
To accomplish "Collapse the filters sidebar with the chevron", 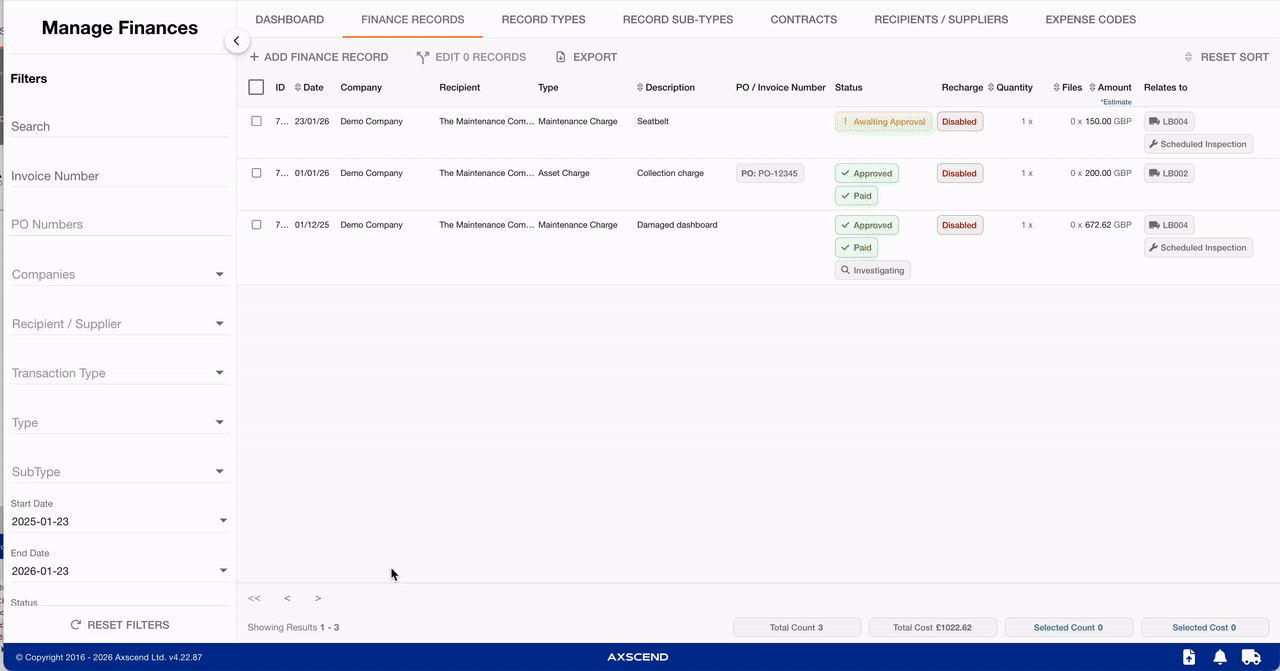I will tap(236, 41).
